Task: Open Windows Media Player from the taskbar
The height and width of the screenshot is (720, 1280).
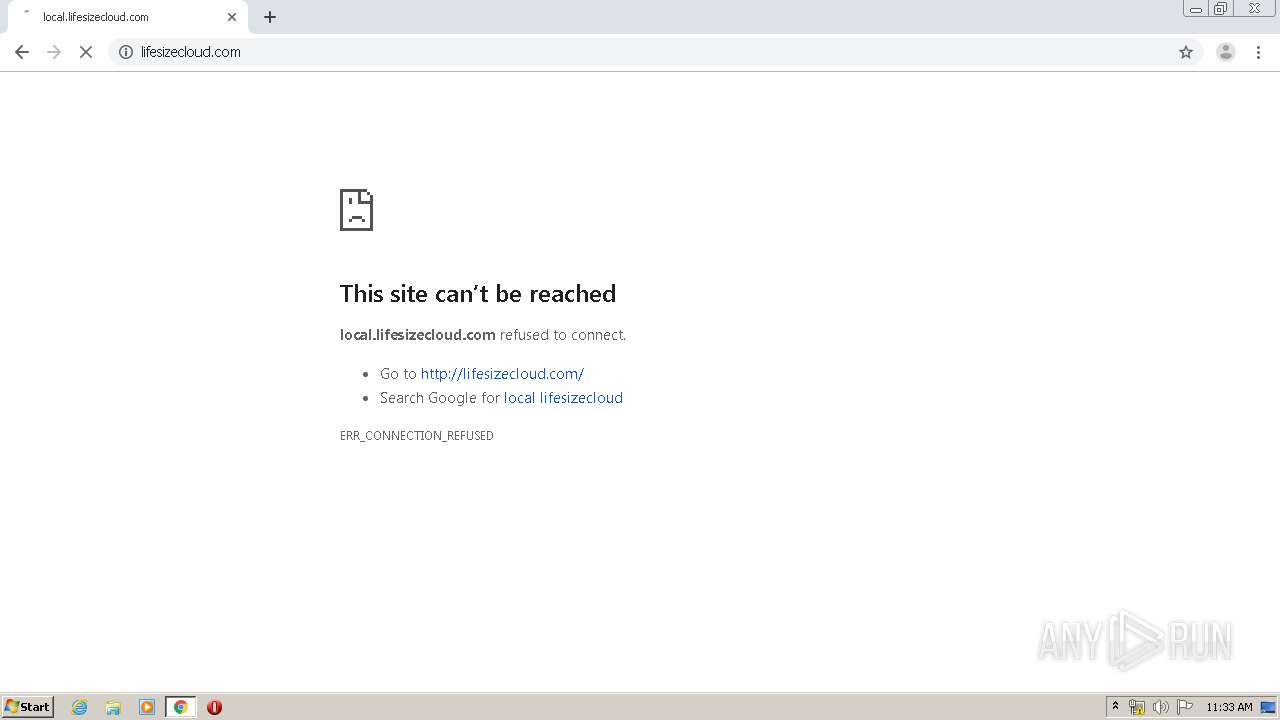Action: 147,707
